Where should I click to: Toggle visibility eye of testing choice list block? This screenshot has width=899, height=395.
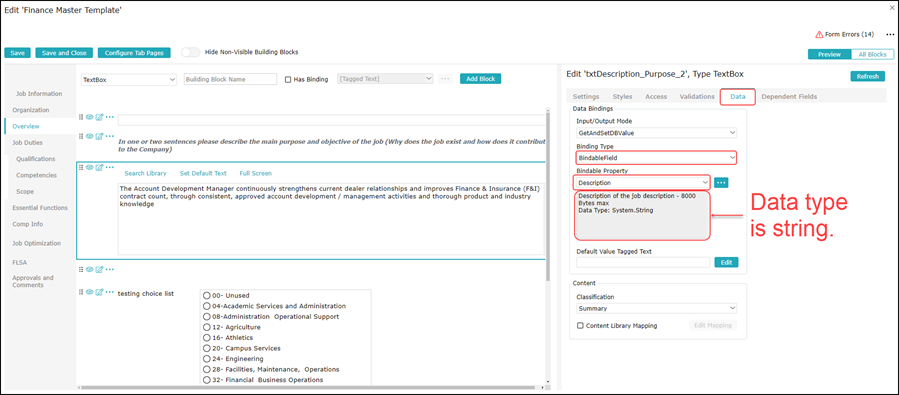(90, 292)
